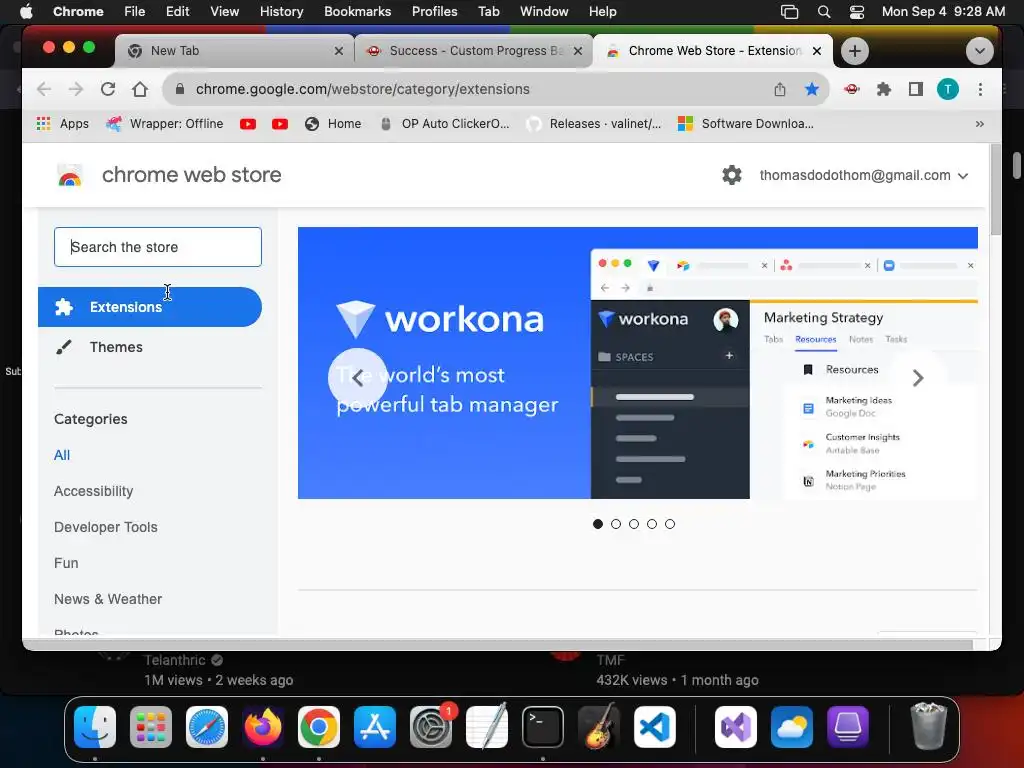Viewport: 1024px width, 768px height.
Task: Launch Firefox from the Dock
Action: 263,726
